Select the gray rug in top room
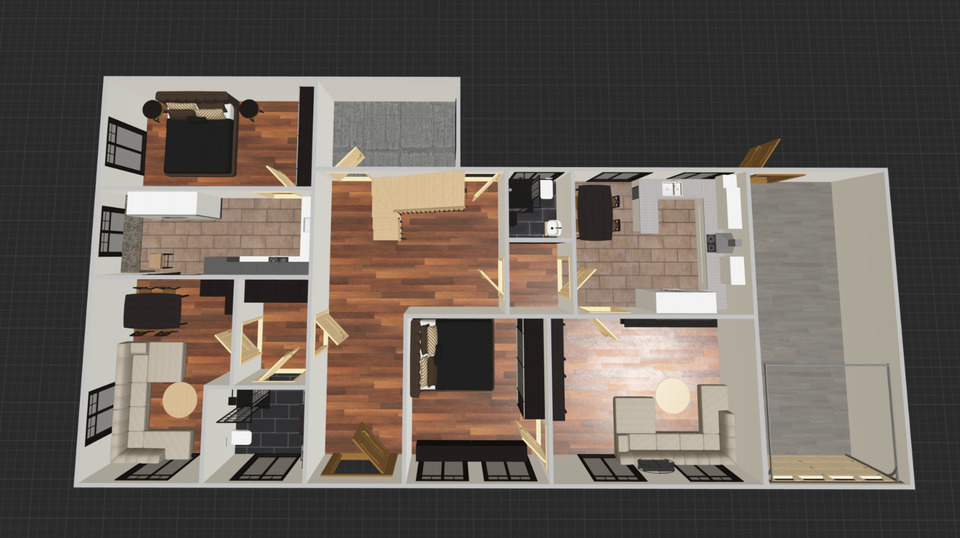The image size is (960, 538). click(395, 133)
